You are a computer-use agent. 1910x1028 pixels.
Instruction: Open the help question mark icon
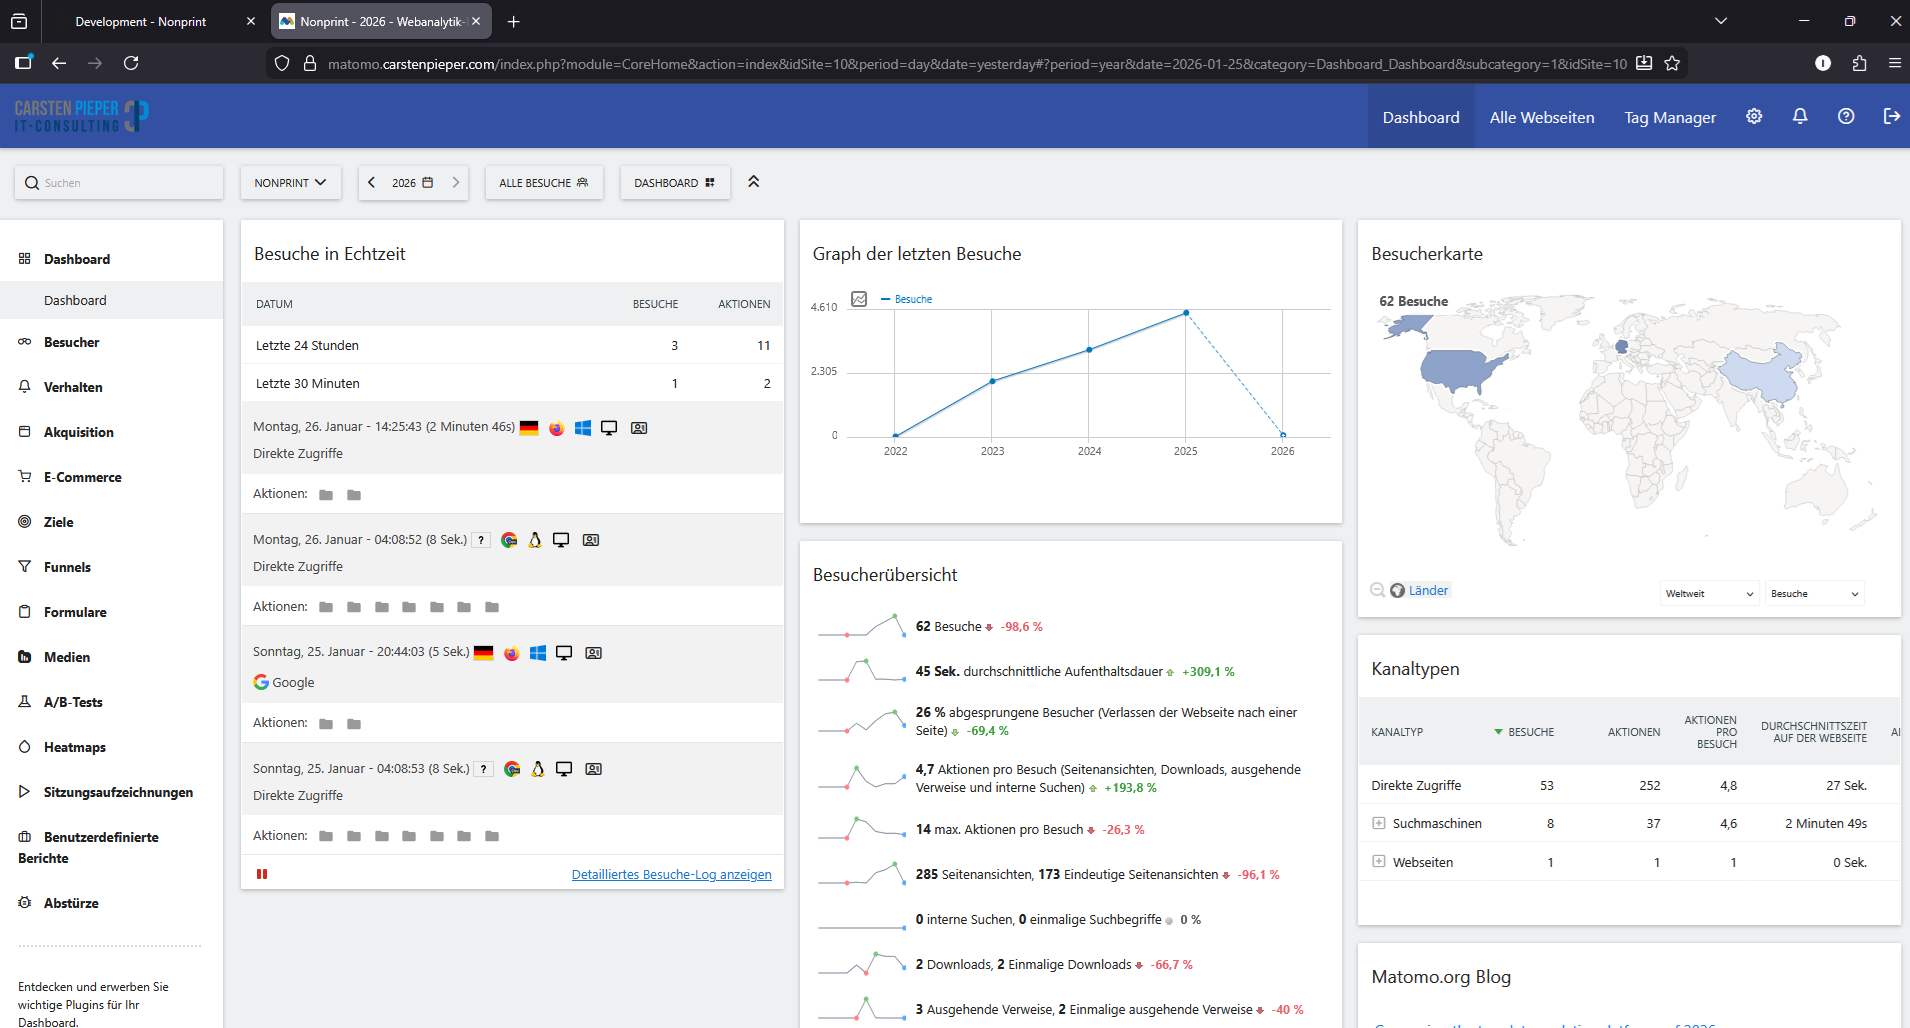coord(1846,117)
